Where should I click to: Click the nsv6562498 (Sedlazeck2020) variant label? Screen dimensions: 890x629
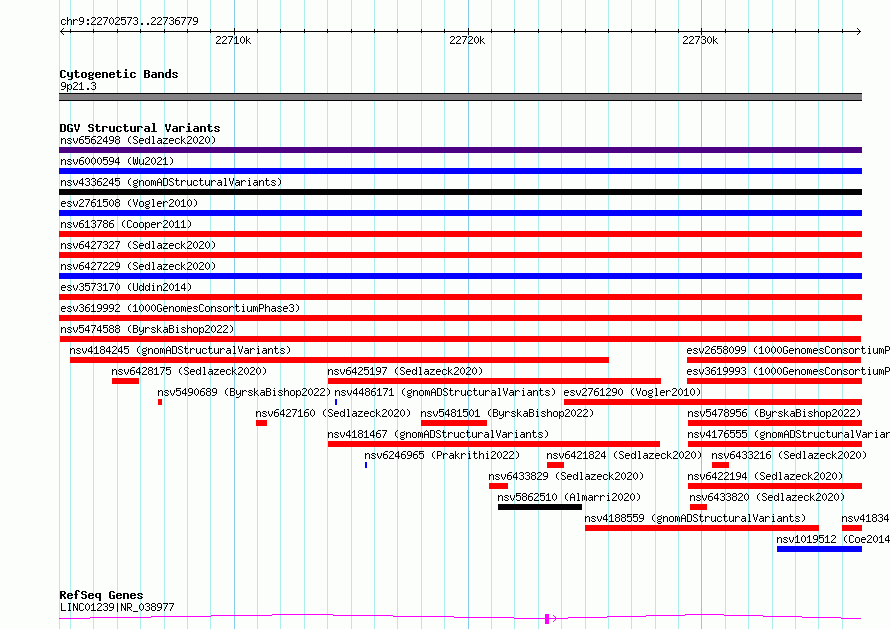point(138,140)
